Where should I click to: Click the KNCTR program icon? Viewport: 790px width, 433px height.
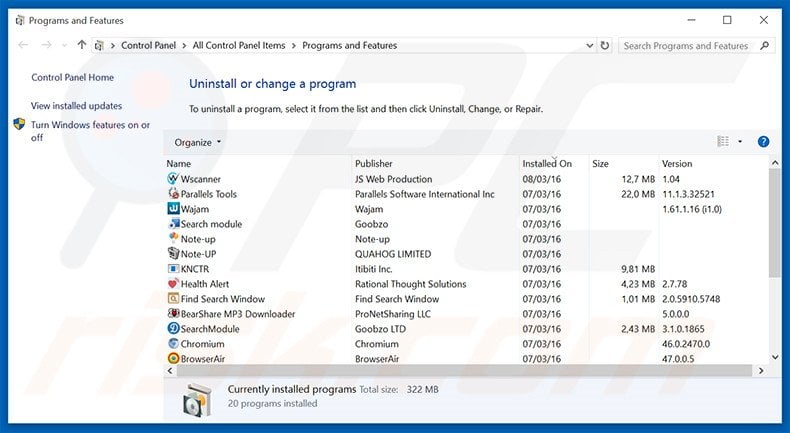point(173,269)
